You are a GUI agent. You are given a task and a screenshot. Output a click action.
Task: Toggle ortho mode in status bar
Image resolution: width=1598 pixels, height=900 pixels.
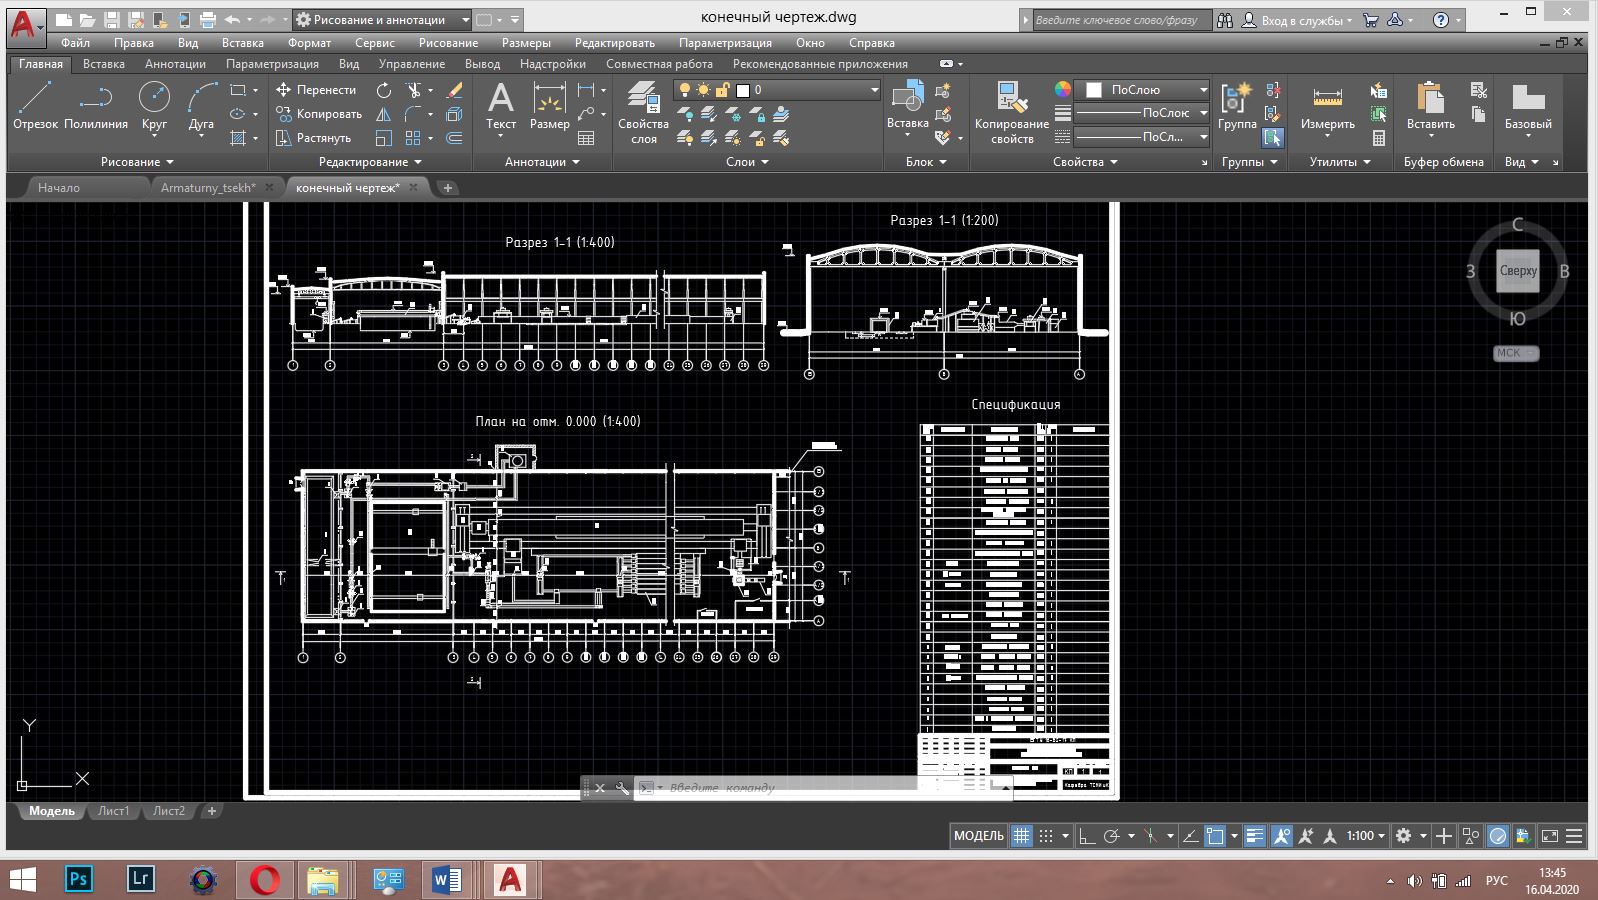tap(1087, 836)
